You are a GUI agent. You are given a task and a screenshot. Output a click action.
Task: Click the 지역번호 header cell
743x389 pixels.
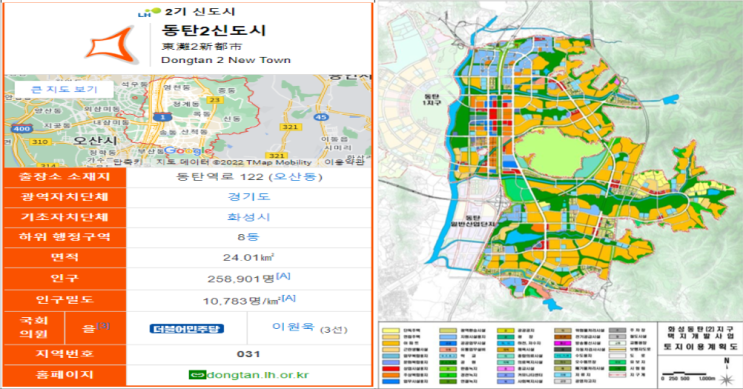[x=65, y=354]
